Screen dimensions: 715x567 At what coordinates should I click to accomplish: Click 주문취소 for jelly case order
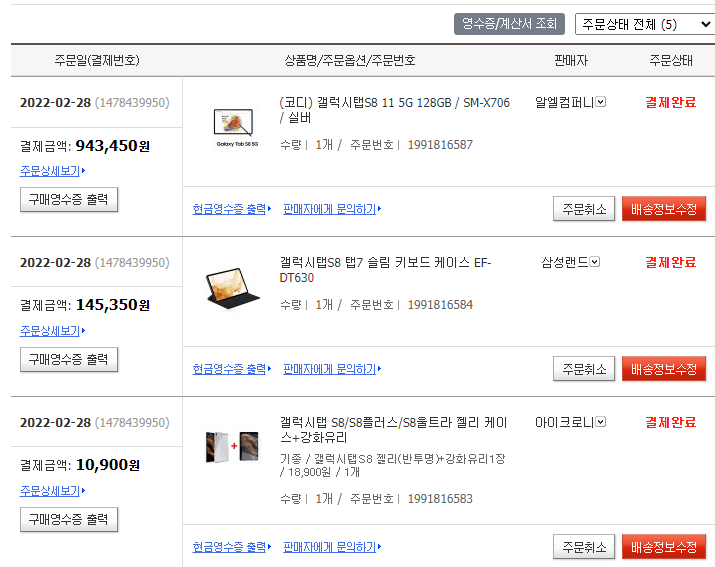(584, 546)
